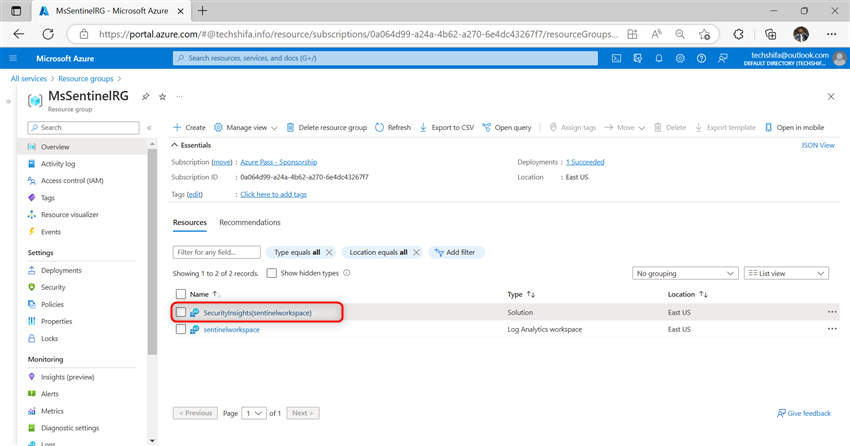Click Create in the command bar
This screenshot has width=850, height=446.
(189, 127)
